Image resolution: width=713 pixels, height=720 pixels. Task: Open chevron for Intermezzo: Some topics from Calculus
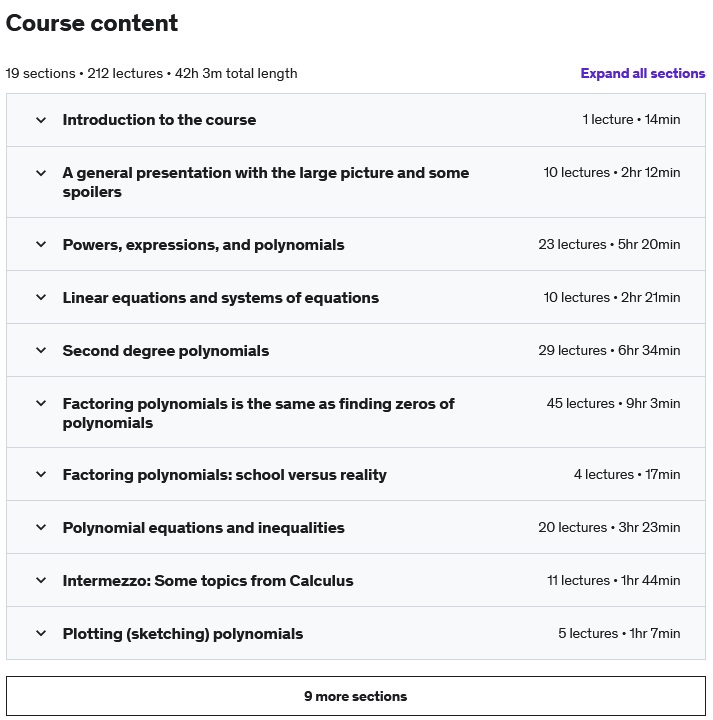point(41,580)
